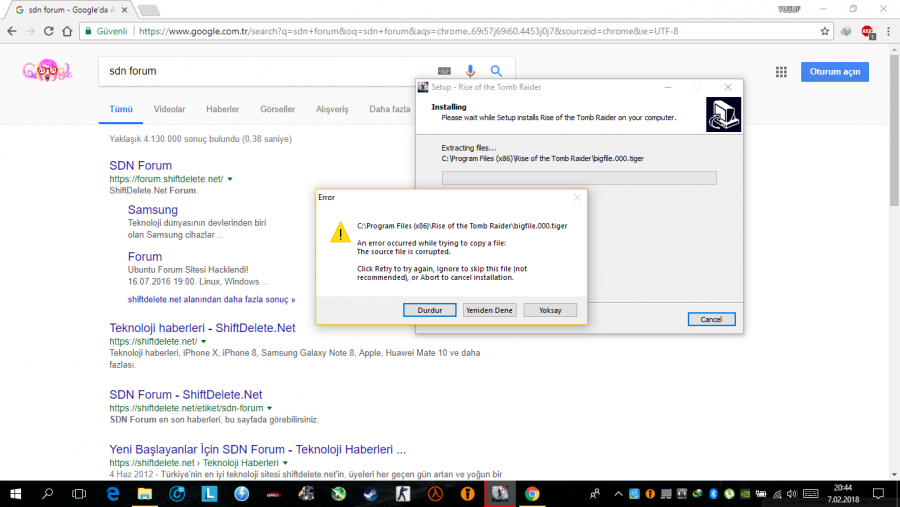
Task: Go back in Chrome
Action: (x=12, y=31)
